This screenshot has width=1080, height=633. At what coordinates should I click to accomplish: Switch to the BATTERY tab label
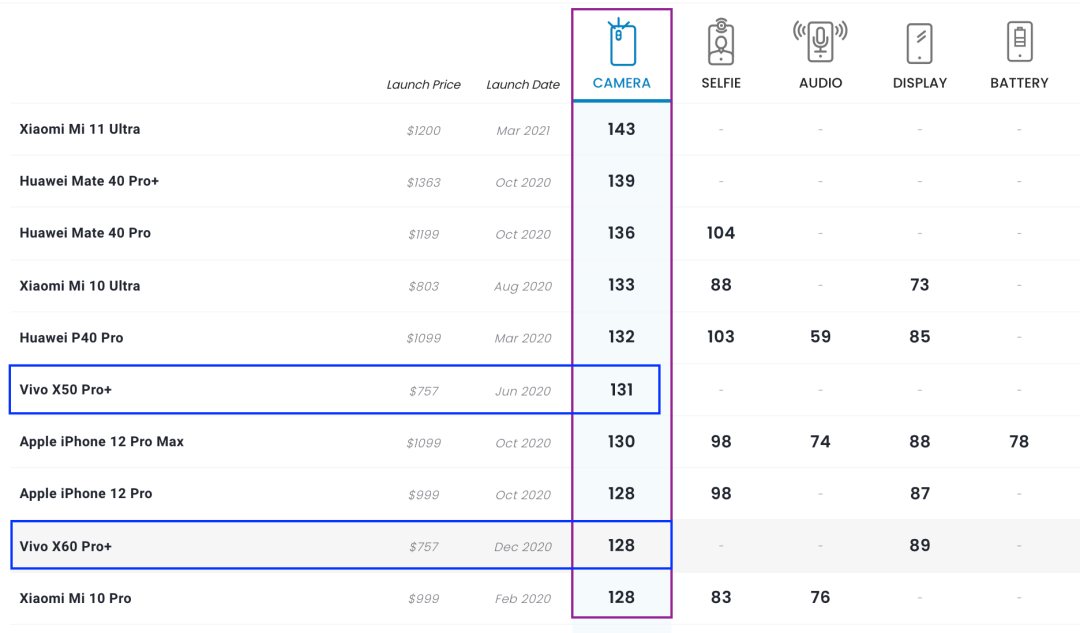coord(1019,83)
